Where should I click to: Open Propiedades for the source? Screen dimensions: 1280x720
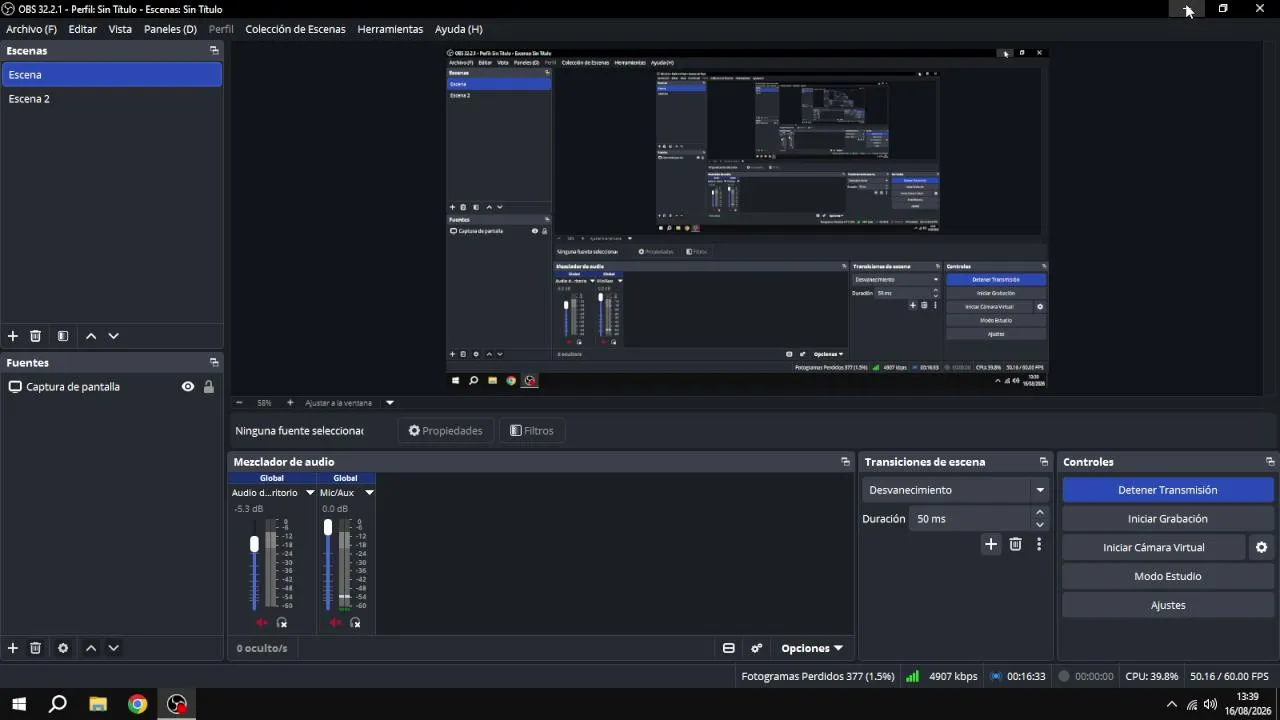tap(445, 431)
